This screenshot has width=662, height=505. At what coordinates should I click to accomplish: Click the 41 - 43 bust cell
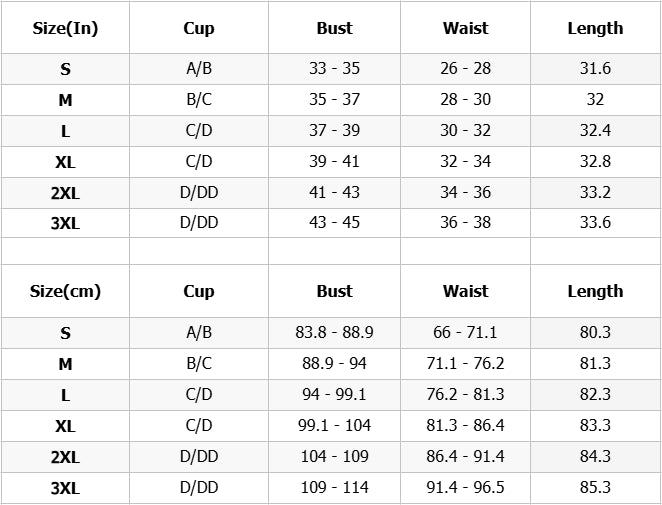[x=334, y=192]
